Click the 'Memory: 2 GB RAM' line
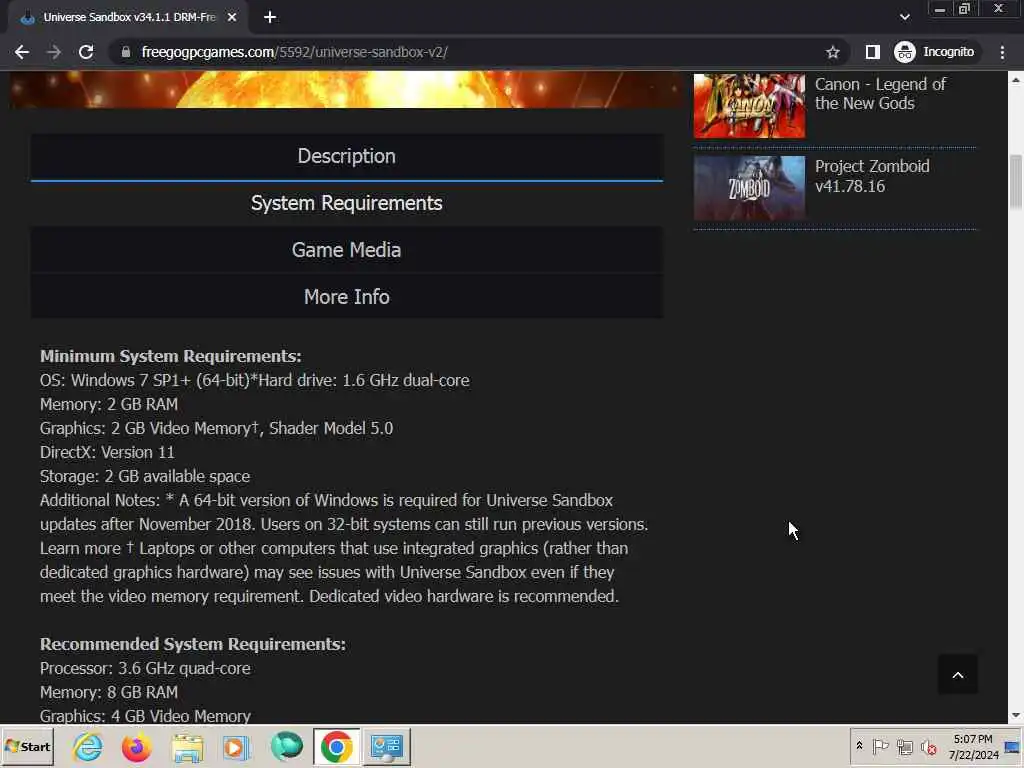Screen dimensions: 1024x768 (x=109, y=404)
